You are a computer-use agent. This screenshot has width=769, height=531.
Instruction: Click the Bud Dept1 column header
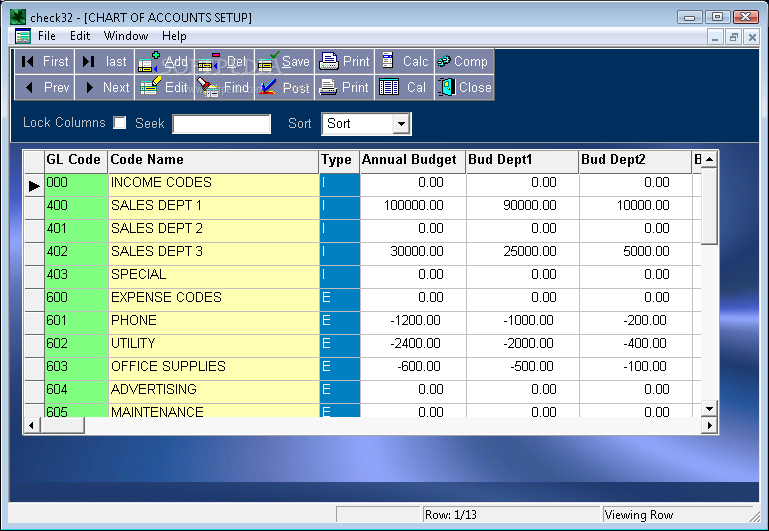pos(523,161)
